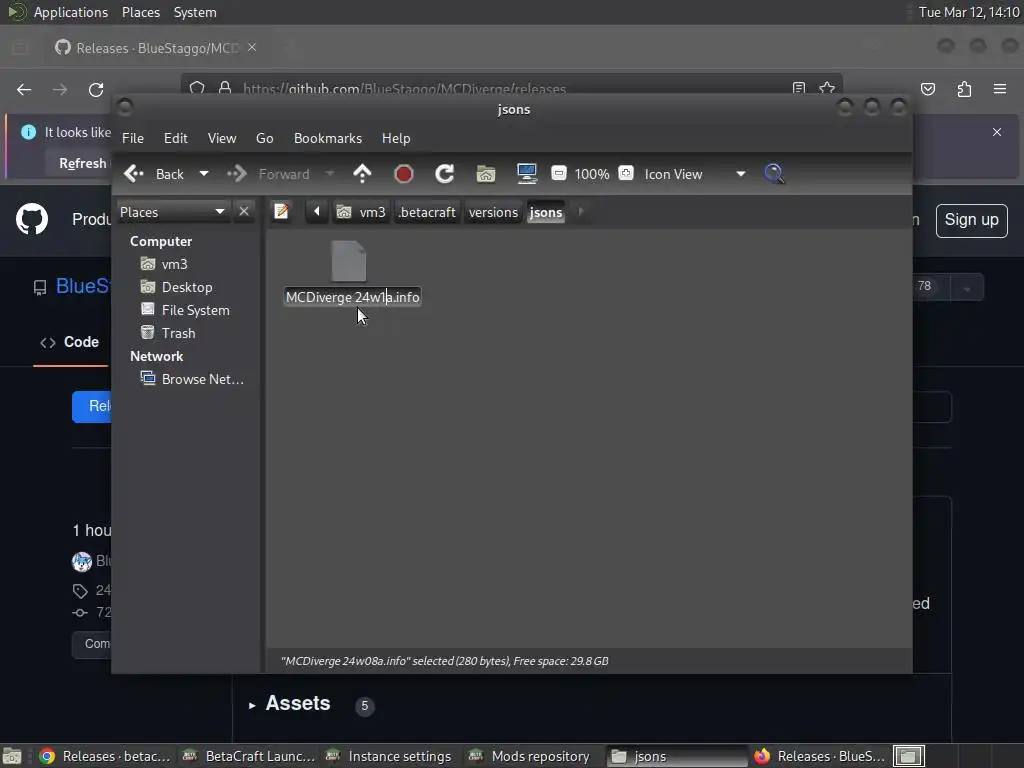Image resolution: width=1024 pixels, height=768 pixels.
Task: Open the Go menu
Action: (x=264, y=138)
